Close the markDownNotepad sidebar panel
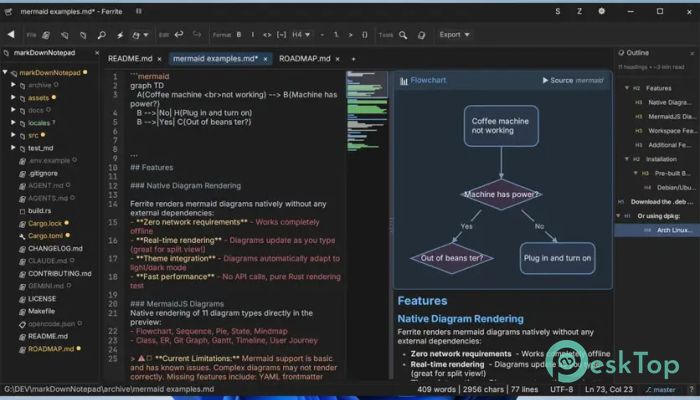700x400 pixels. (97, 53)
